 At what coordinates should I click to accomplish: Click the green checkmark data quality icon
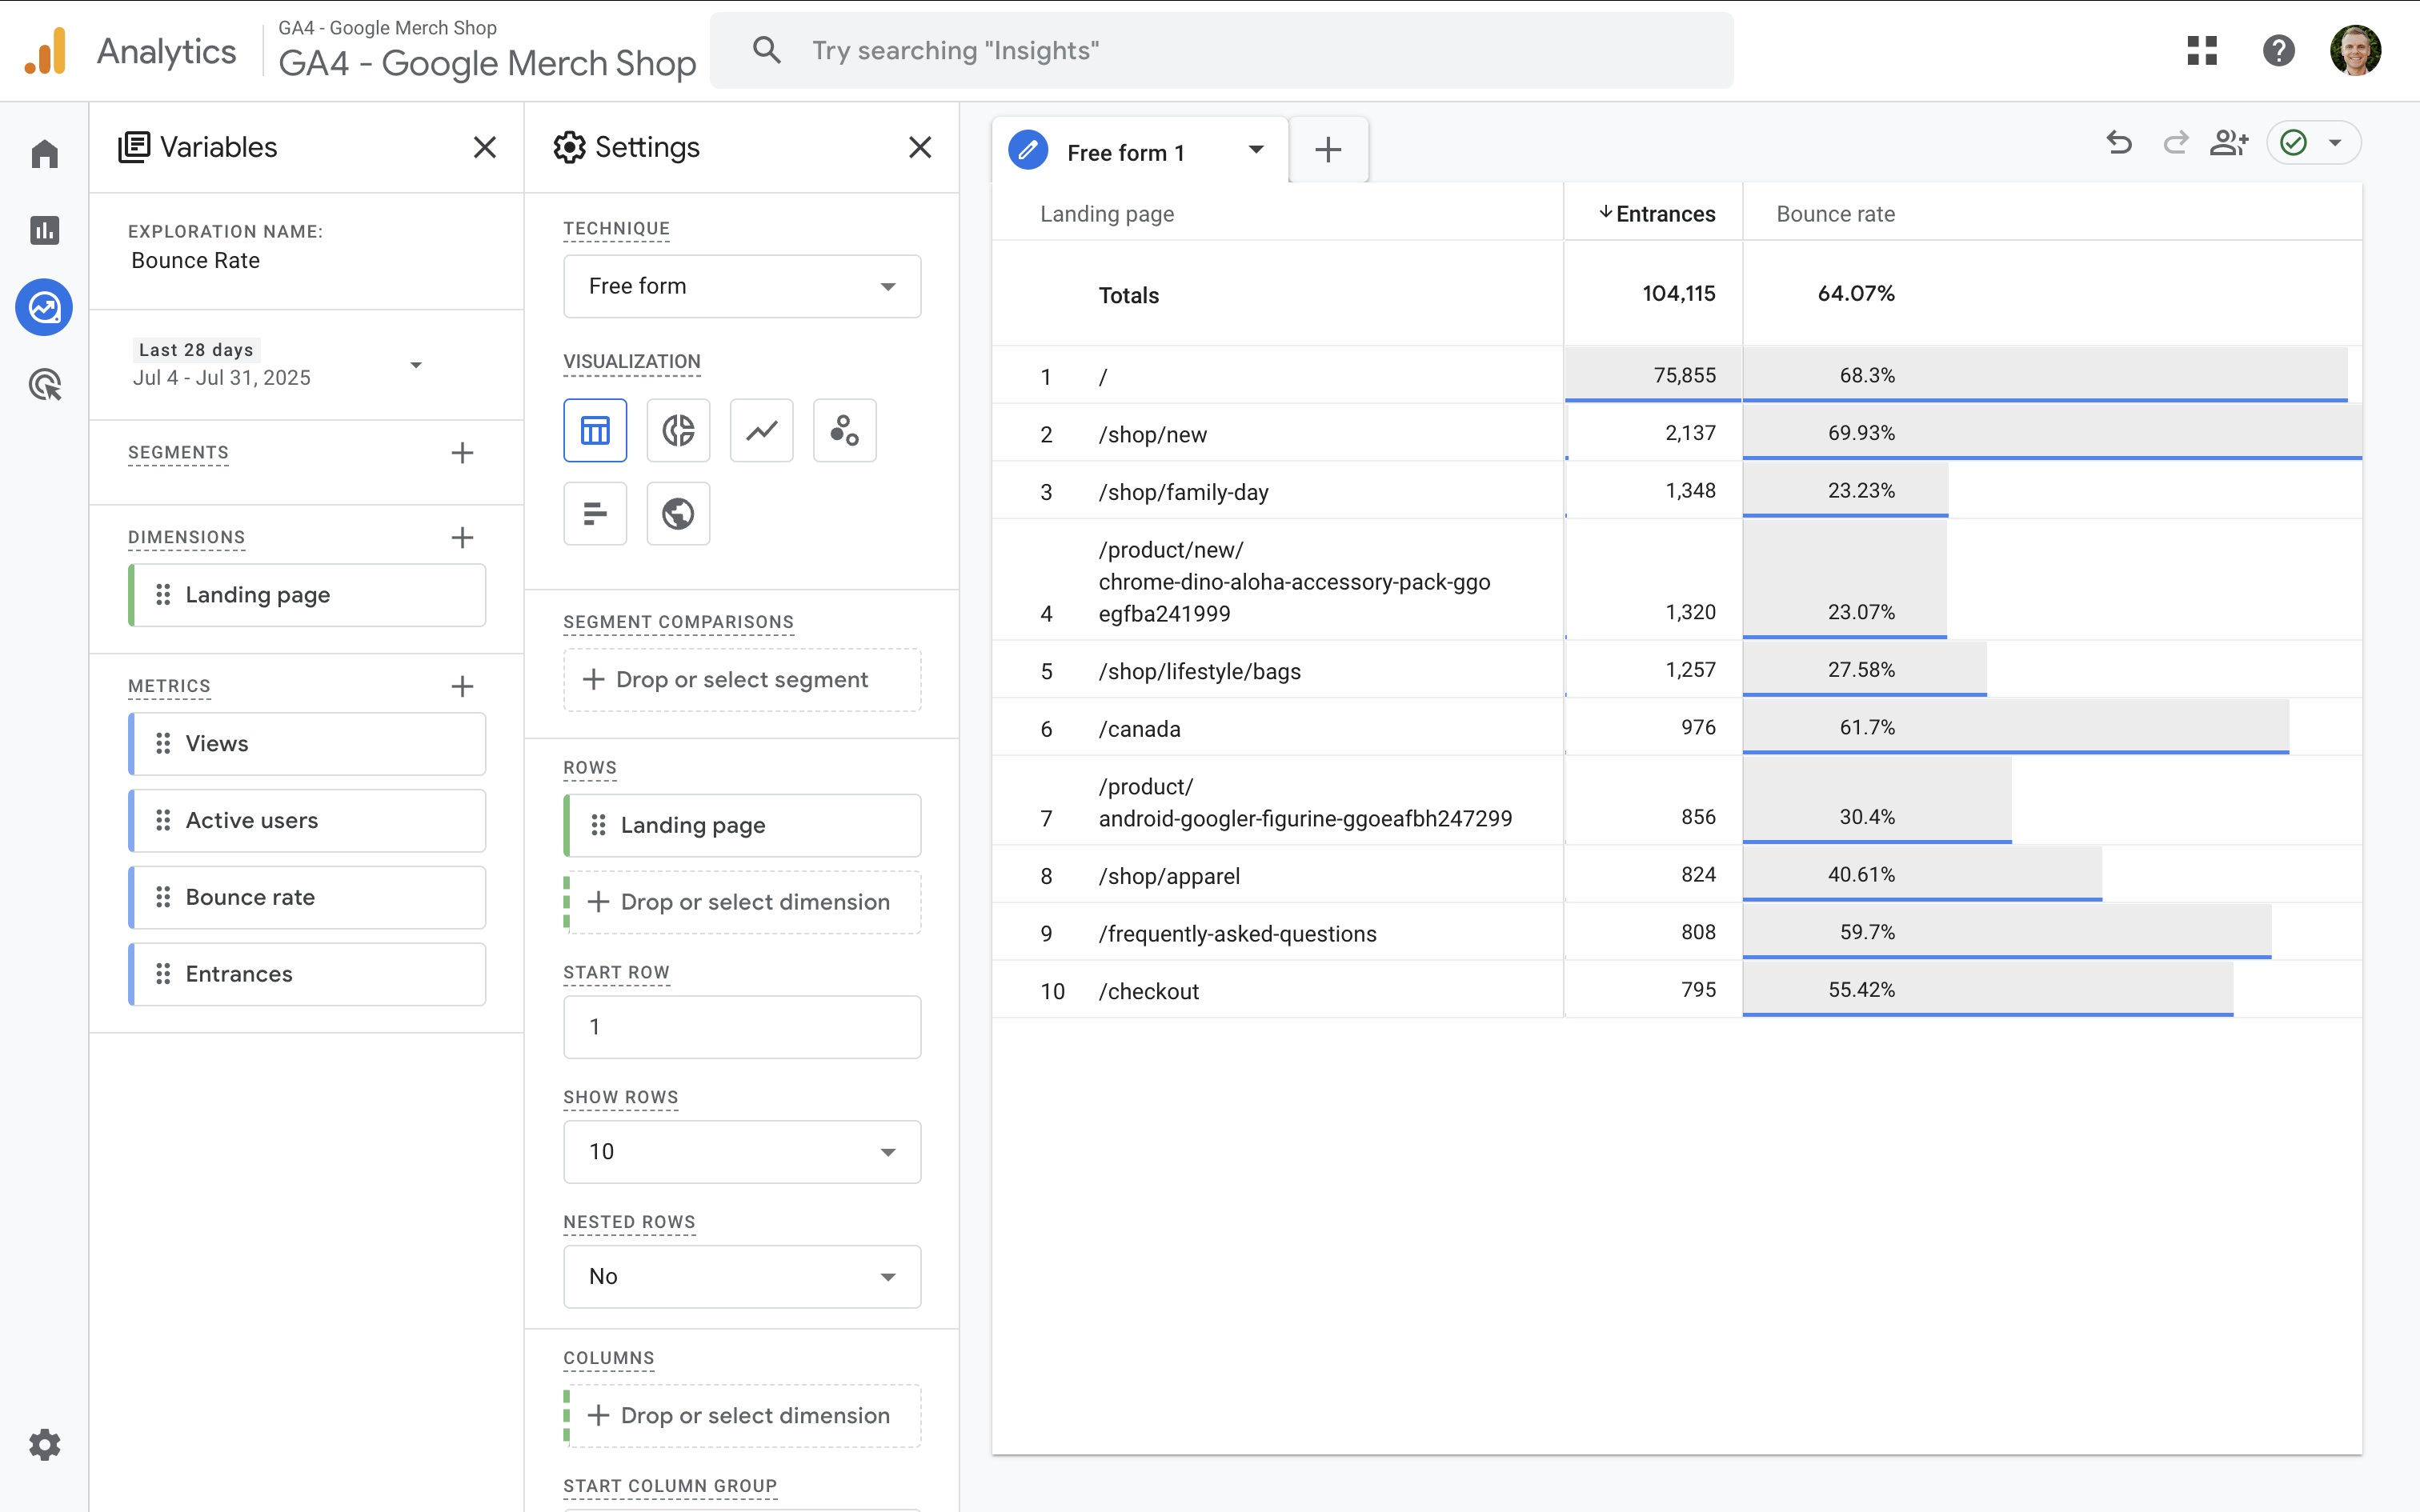click(x=2294, y=143)
